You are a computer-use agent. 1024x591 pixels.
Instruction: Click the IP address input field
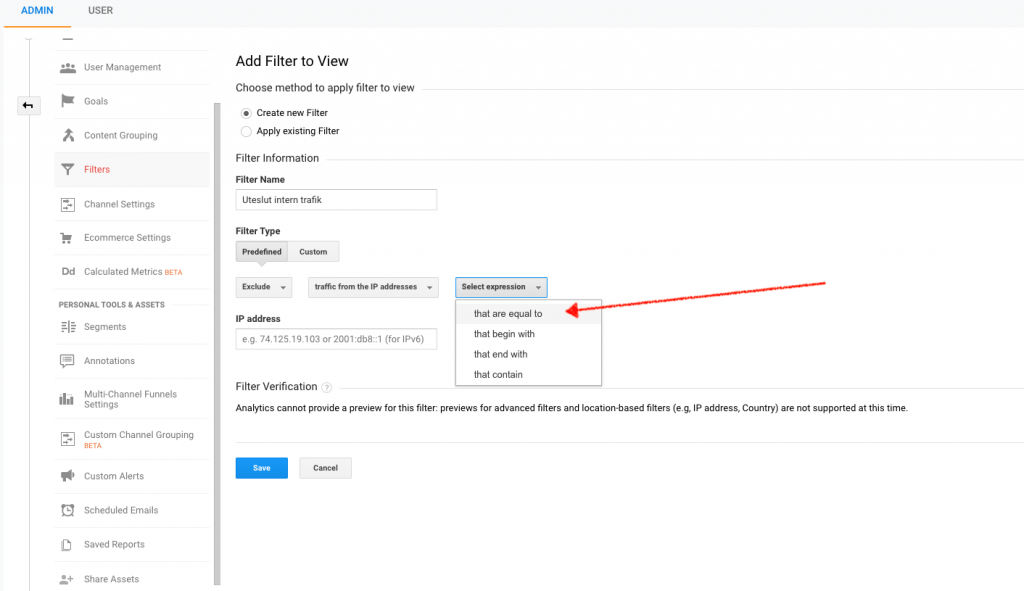pos(336,339)
